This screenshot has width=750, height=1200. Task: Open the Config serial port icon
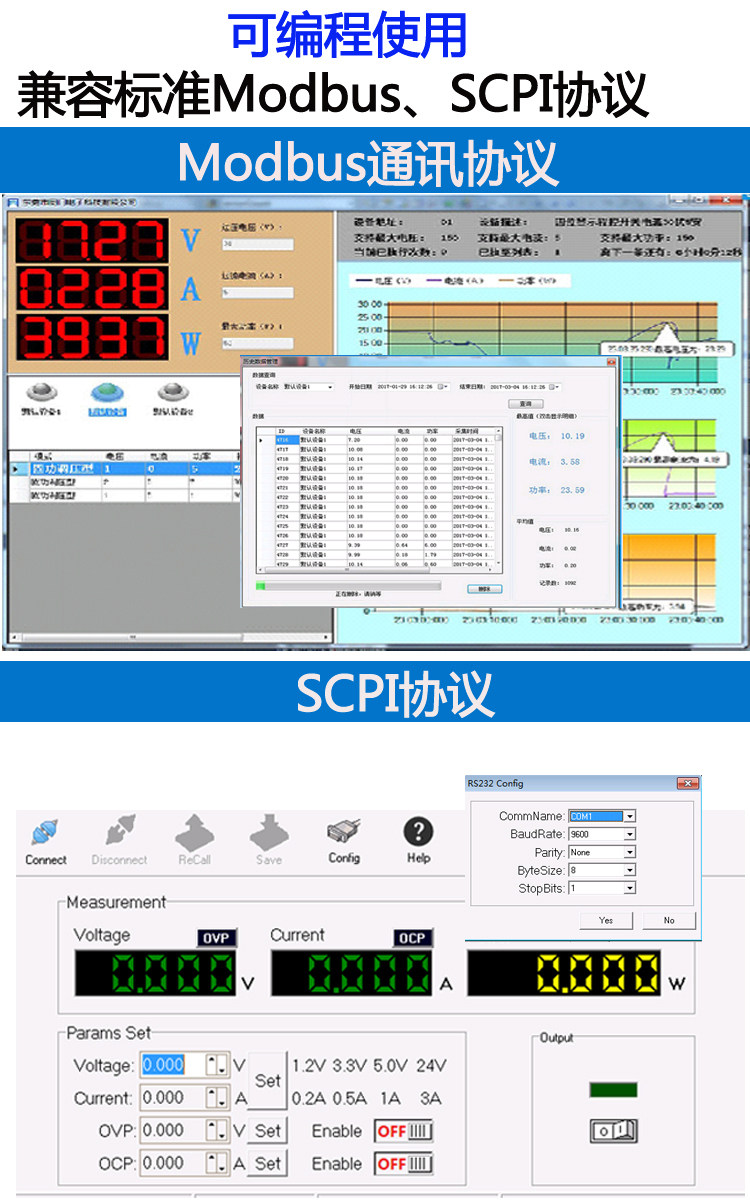[x=344, y=832]
